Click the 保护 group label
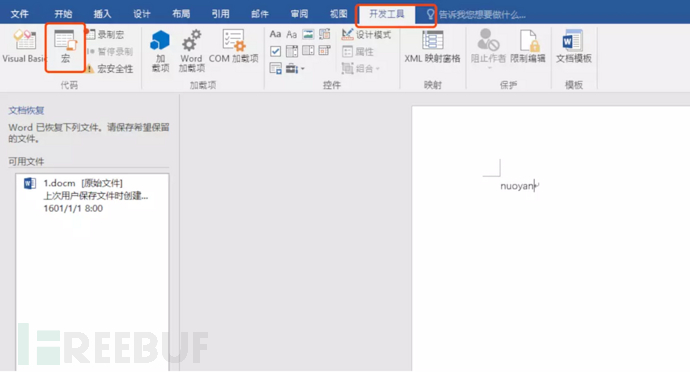This screenshot has width=690, height=372. (508, 85)
